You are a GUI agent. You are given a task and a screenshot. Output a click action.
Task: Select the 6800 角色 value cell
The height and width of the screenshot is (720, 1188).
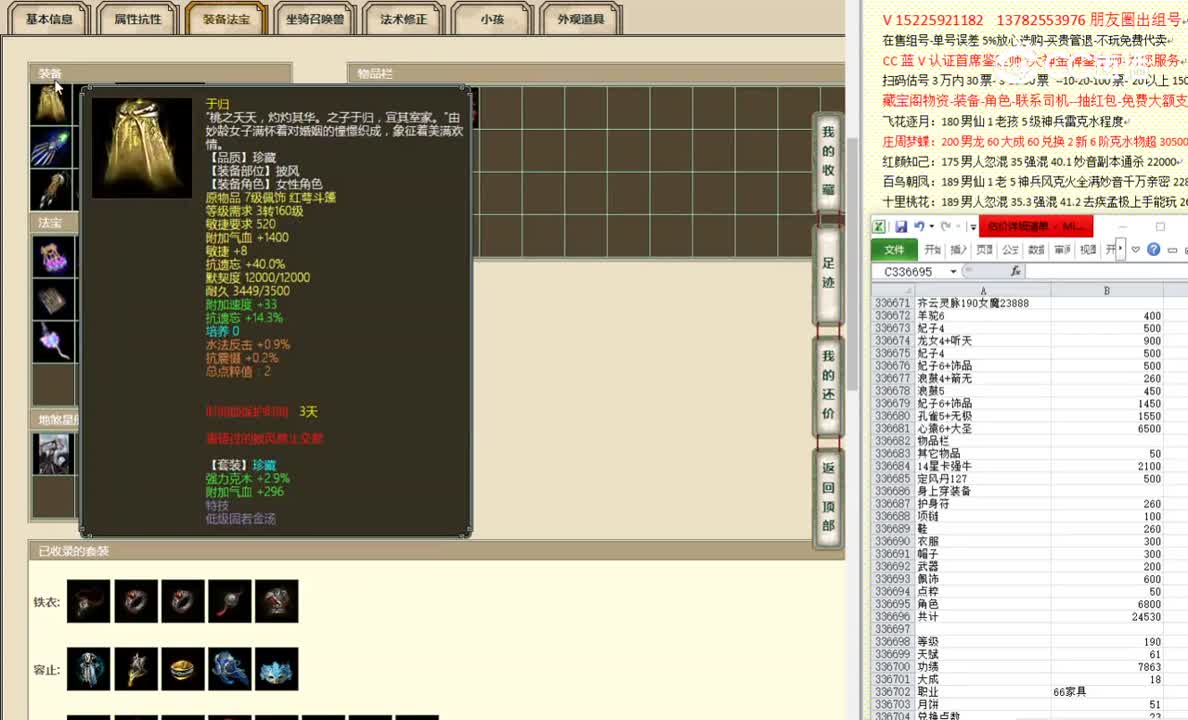1107,605
